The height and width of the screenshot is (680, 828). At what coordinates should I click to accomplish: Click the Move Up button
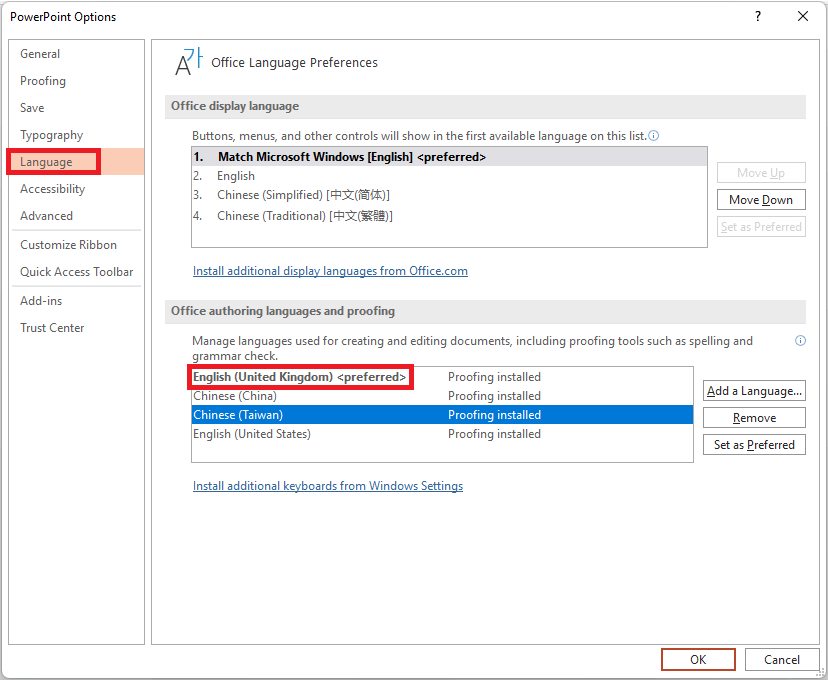point(761,173)
